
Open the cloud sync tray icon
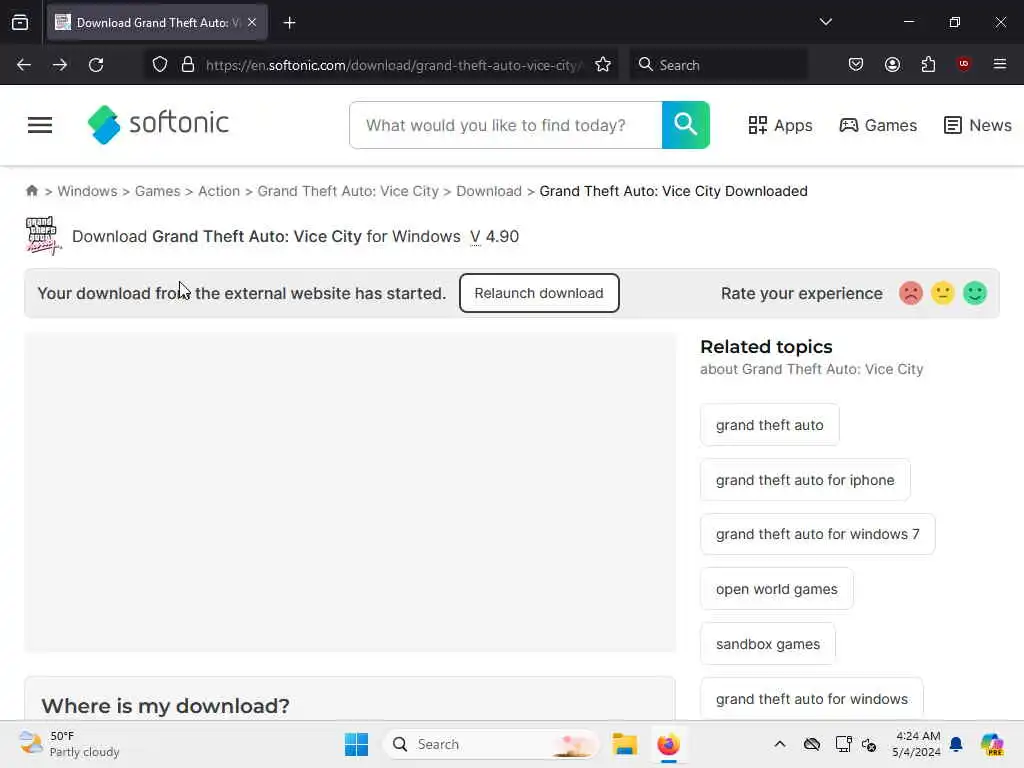(812, 744)
